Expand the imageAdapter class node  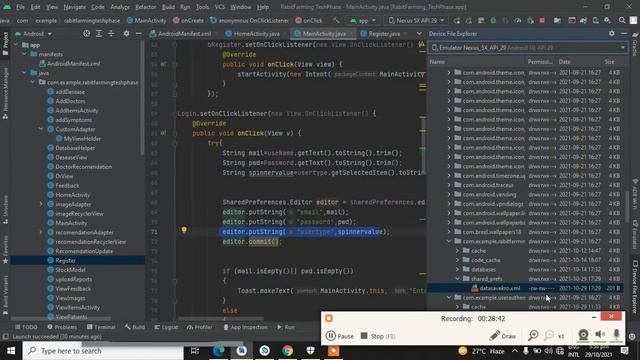click(x=41, y=204)
